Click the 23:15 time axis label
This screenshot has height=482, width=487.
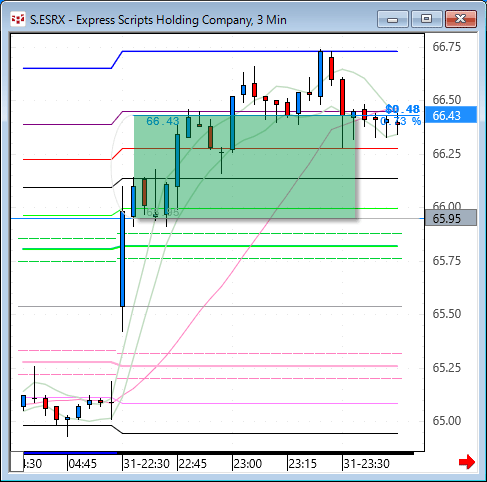pyautogui.click(x=302, y=464)
